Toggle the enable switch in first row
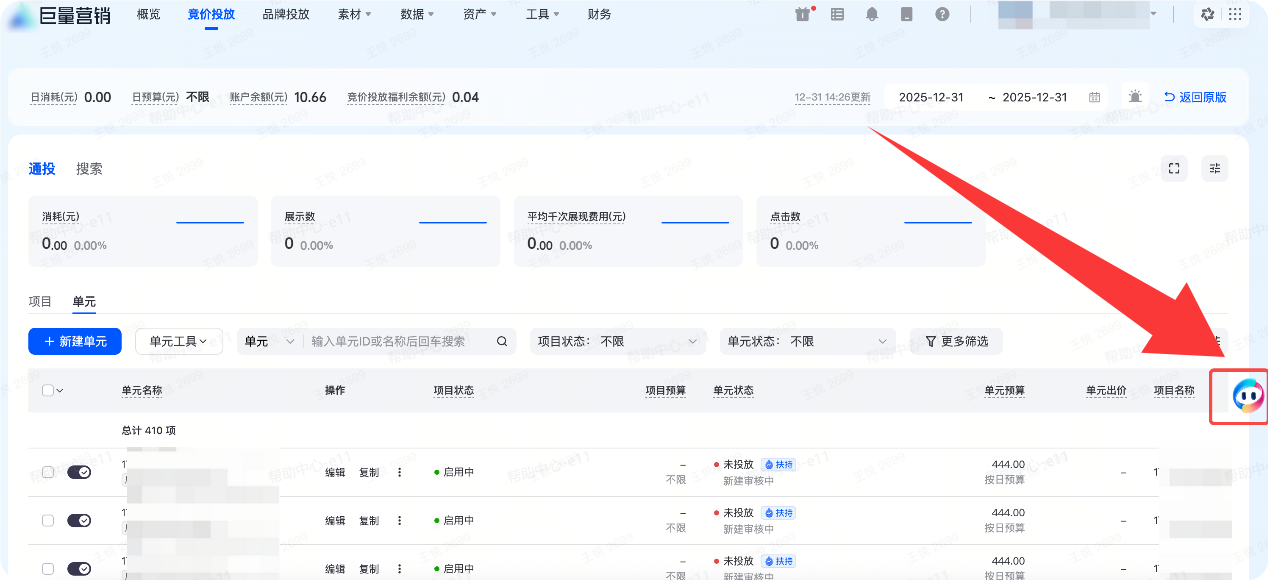 [79, 472]
